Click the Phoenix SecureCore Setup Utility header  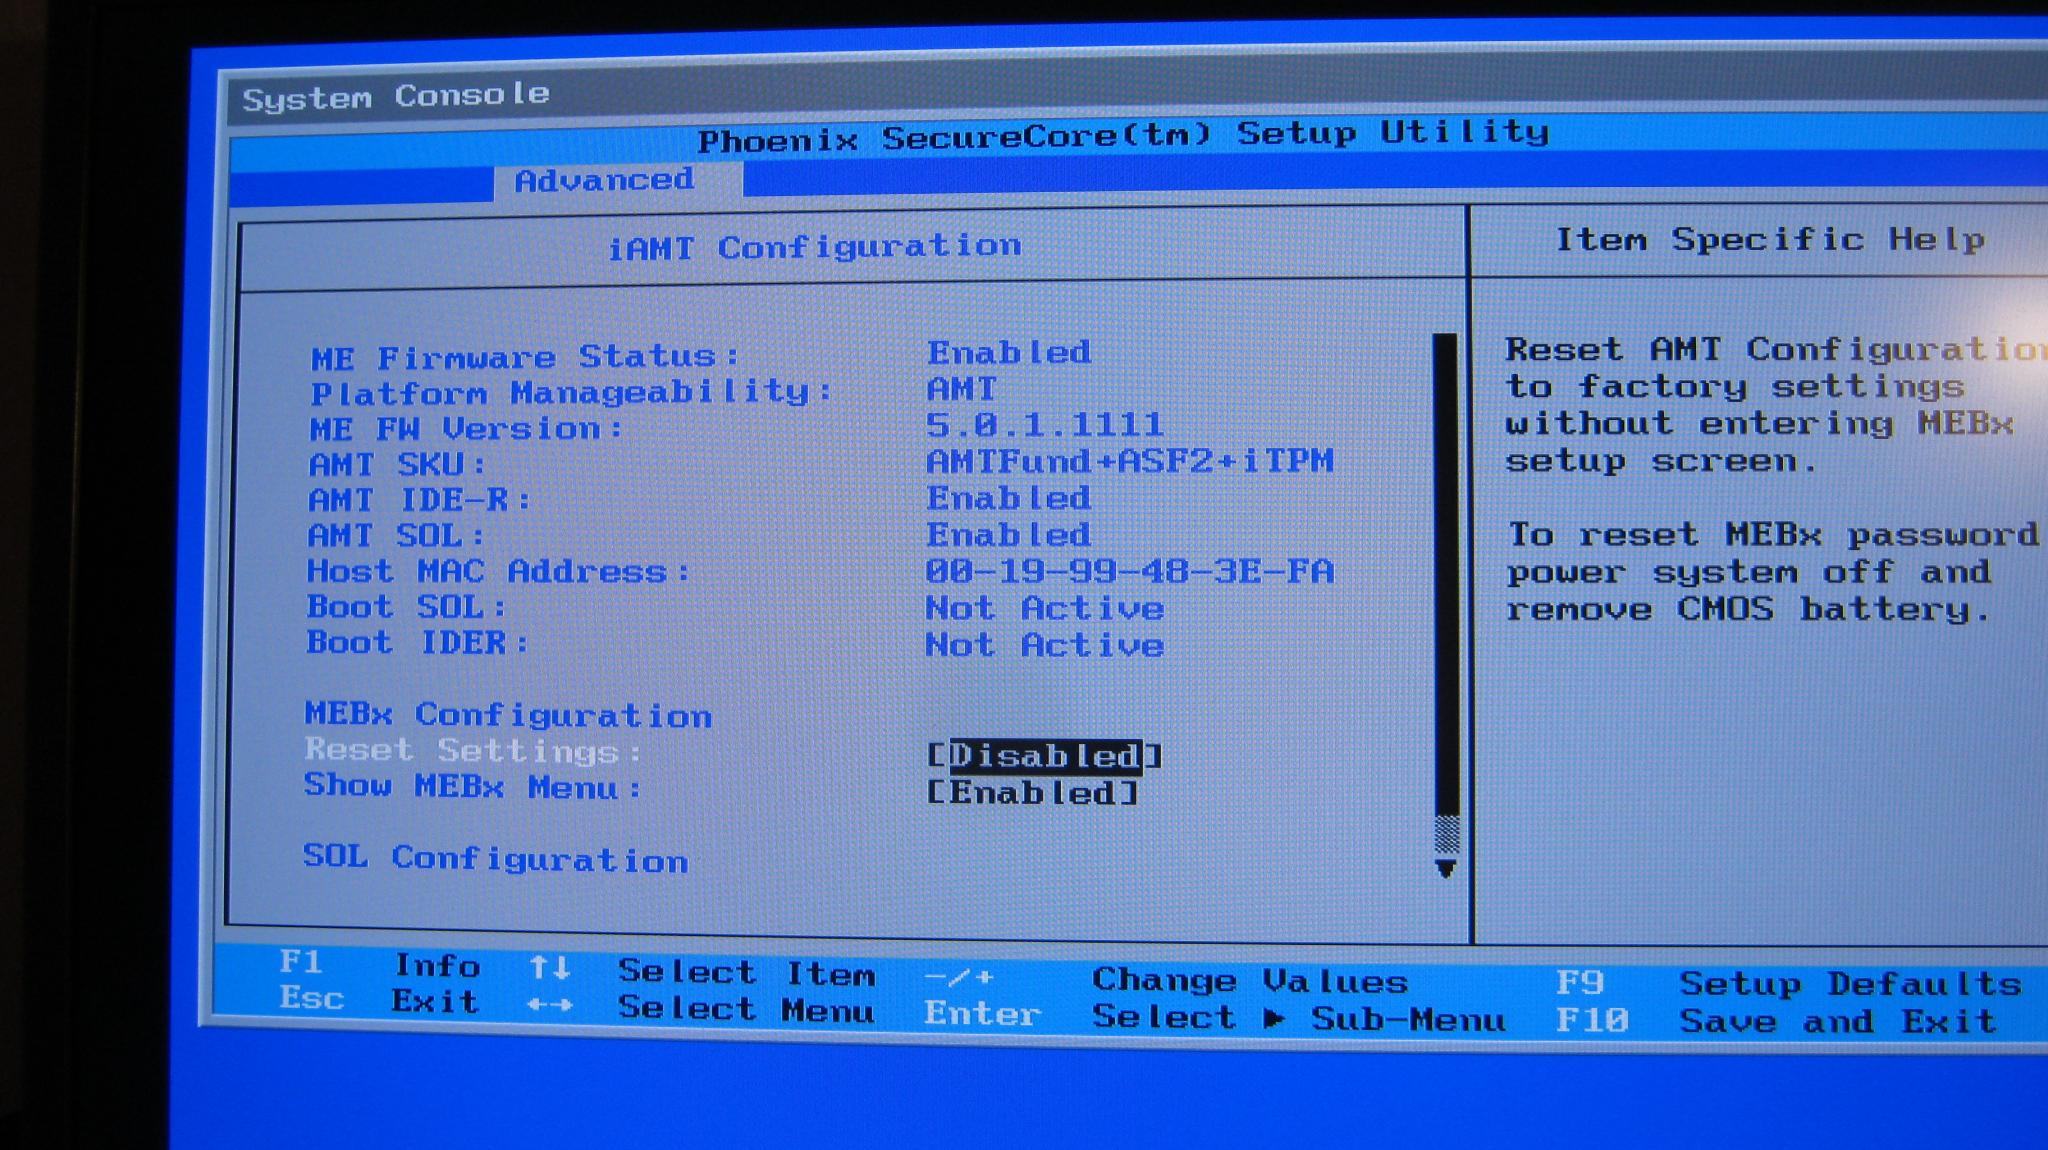point(1123,135)
